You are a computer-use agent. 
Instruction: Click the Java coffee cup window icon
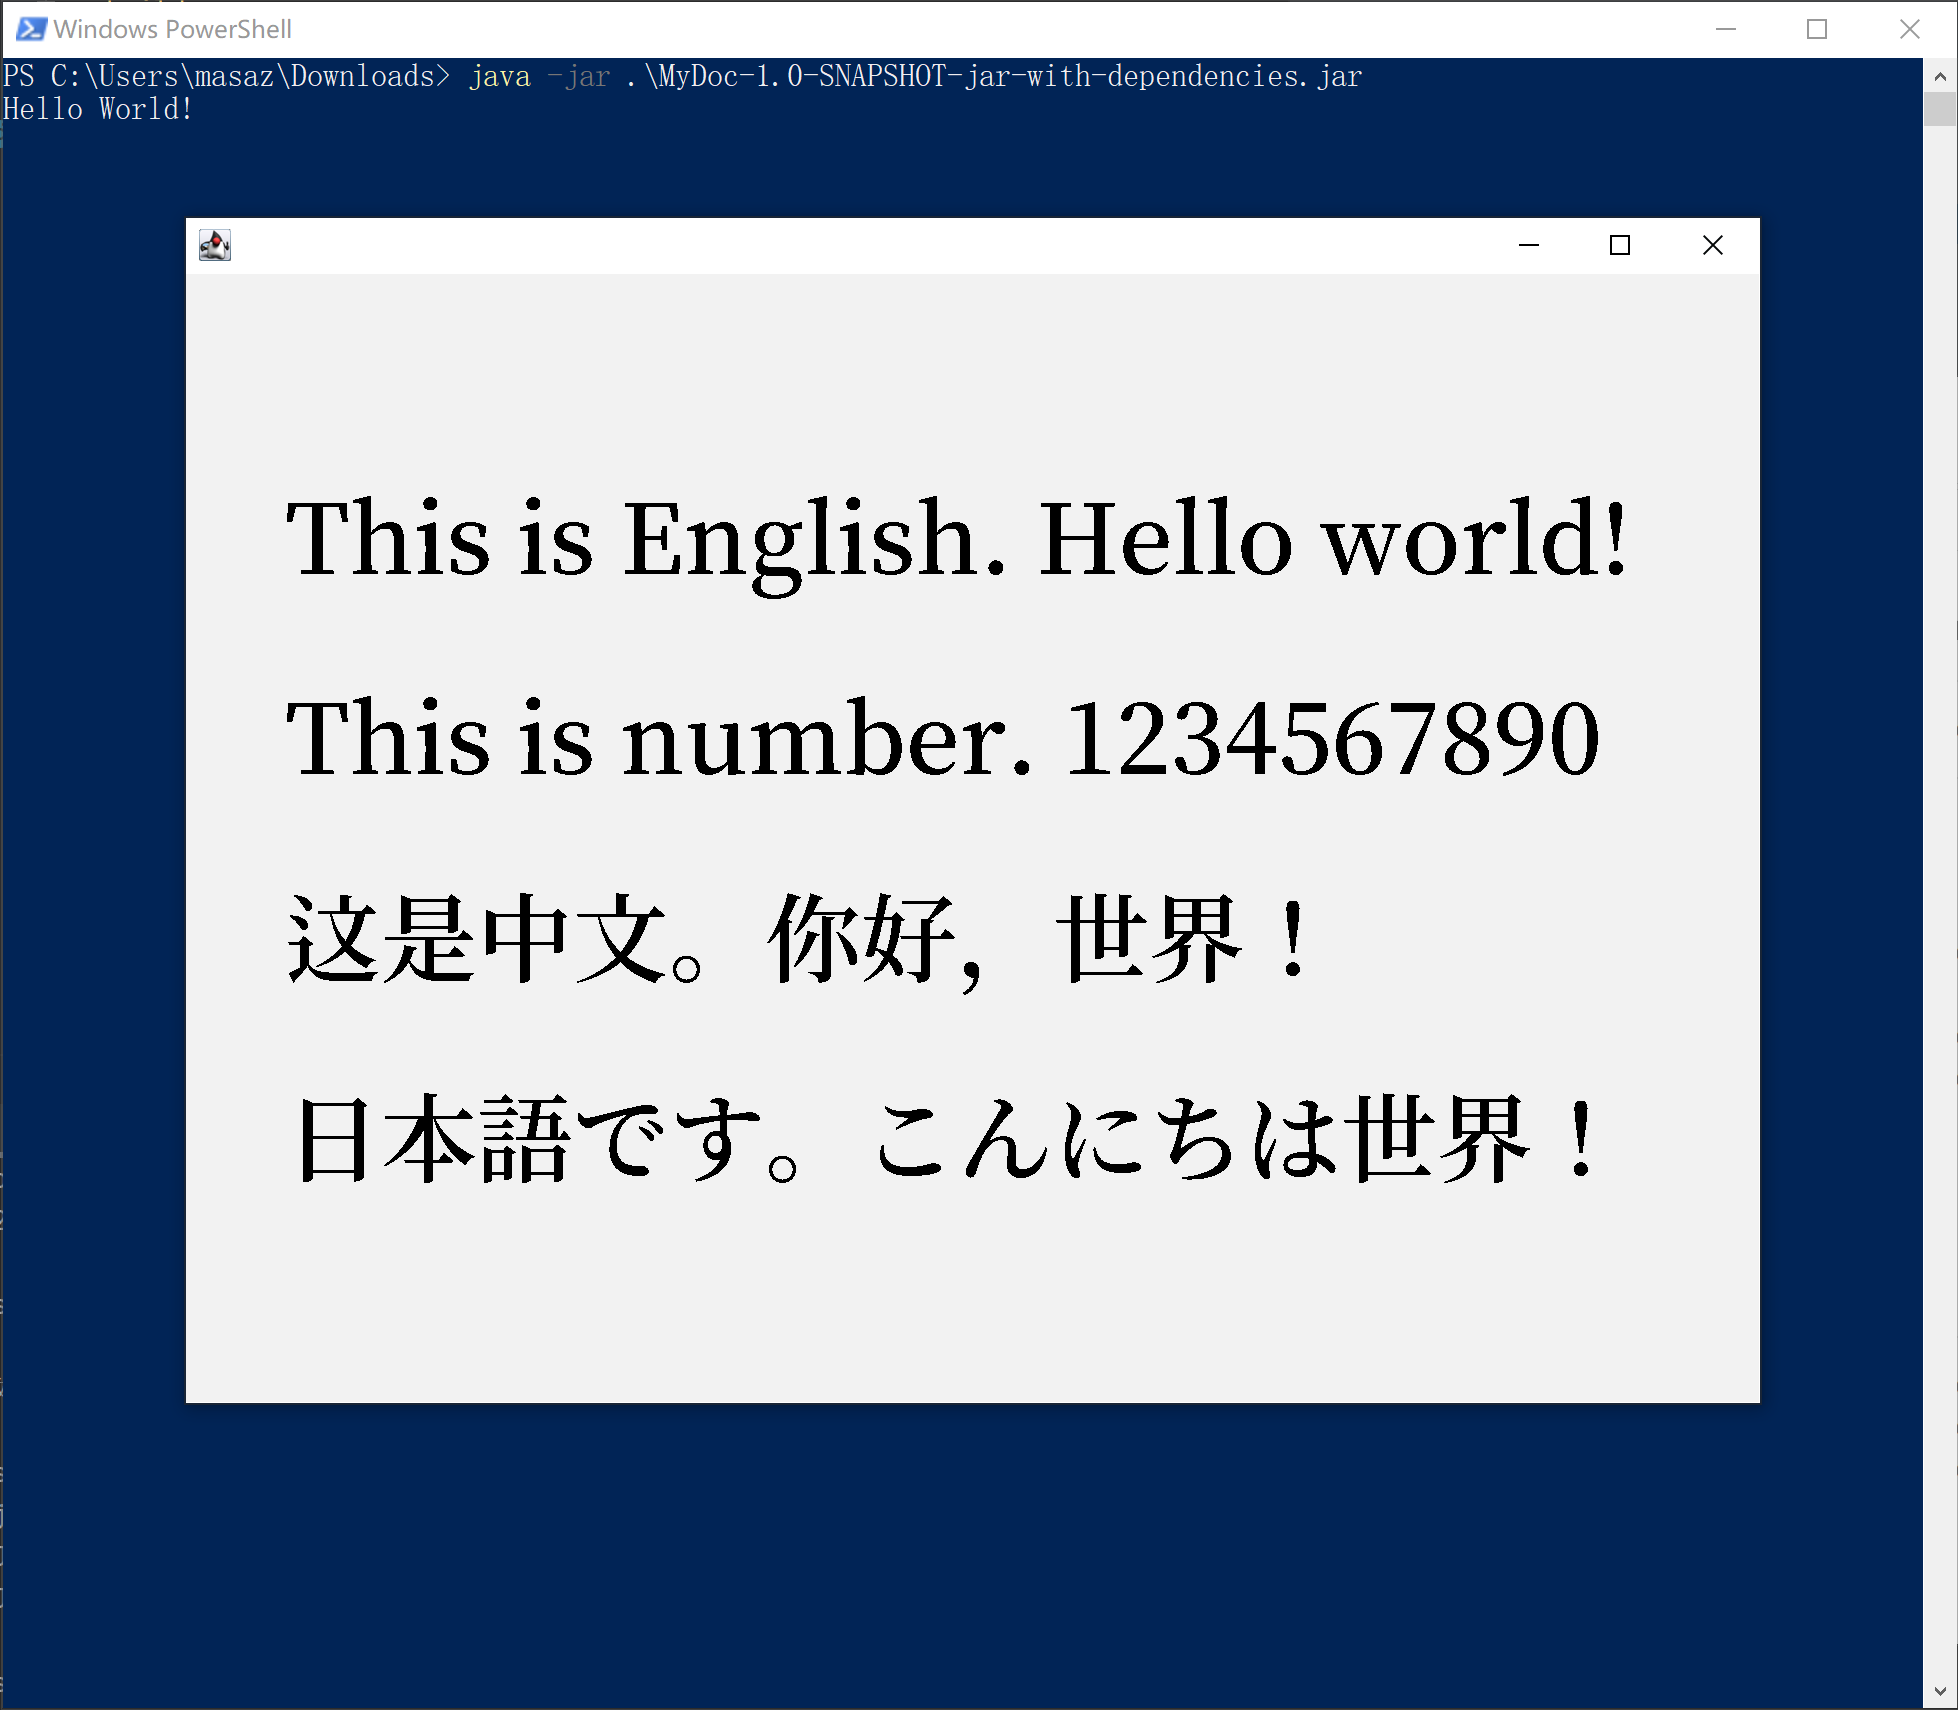tap(215, 245)
